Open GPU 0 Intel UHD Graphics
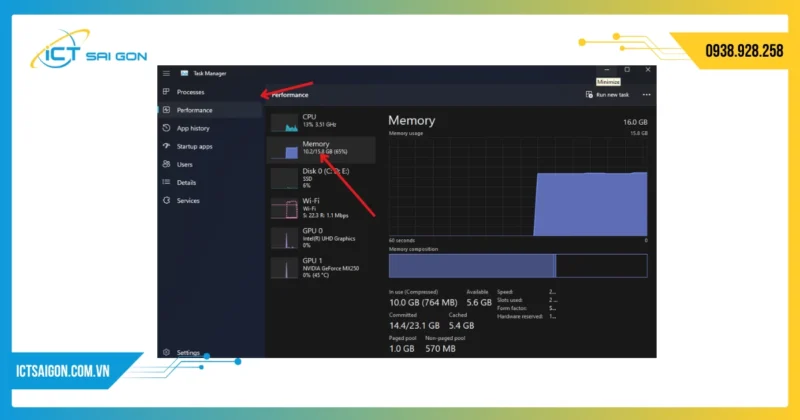The image size is (800, 420). point(322,237)
